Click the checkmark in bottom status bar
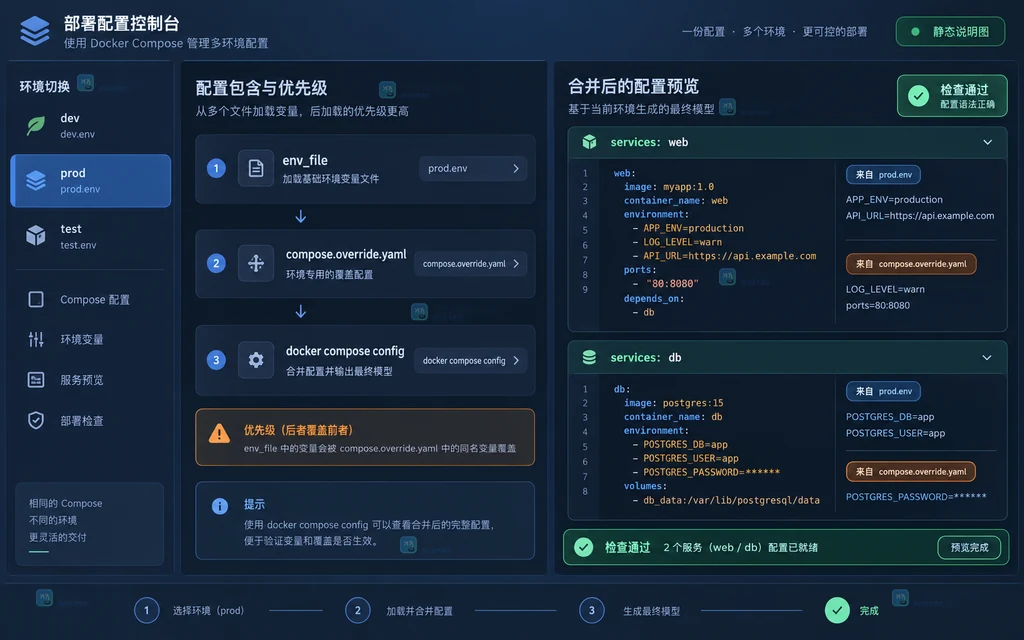Screen dimensions: 1024x640 [583, 547]
